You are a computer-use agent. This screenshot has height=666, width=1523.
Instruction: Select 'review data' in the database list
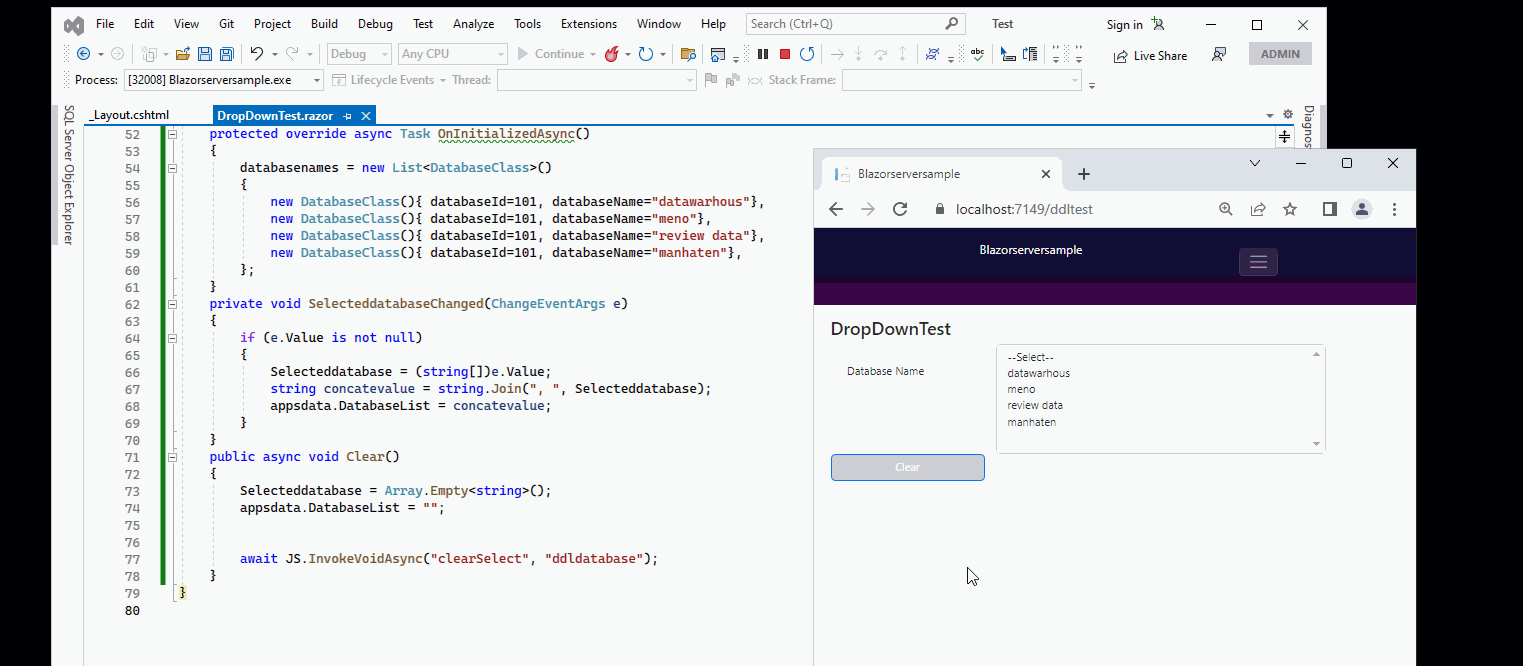(x=1035, y=406)
